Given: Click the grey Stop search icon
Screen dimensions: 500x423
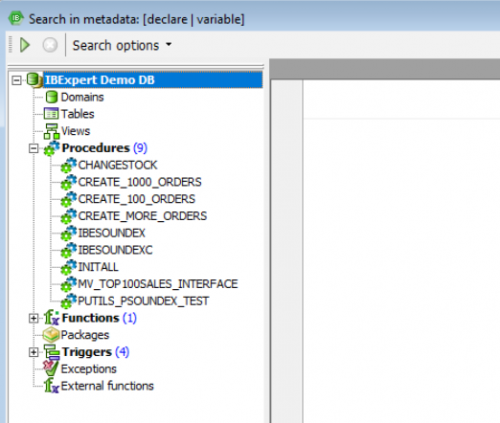Looking at the screenshot, I should click(x=50, y=45).
